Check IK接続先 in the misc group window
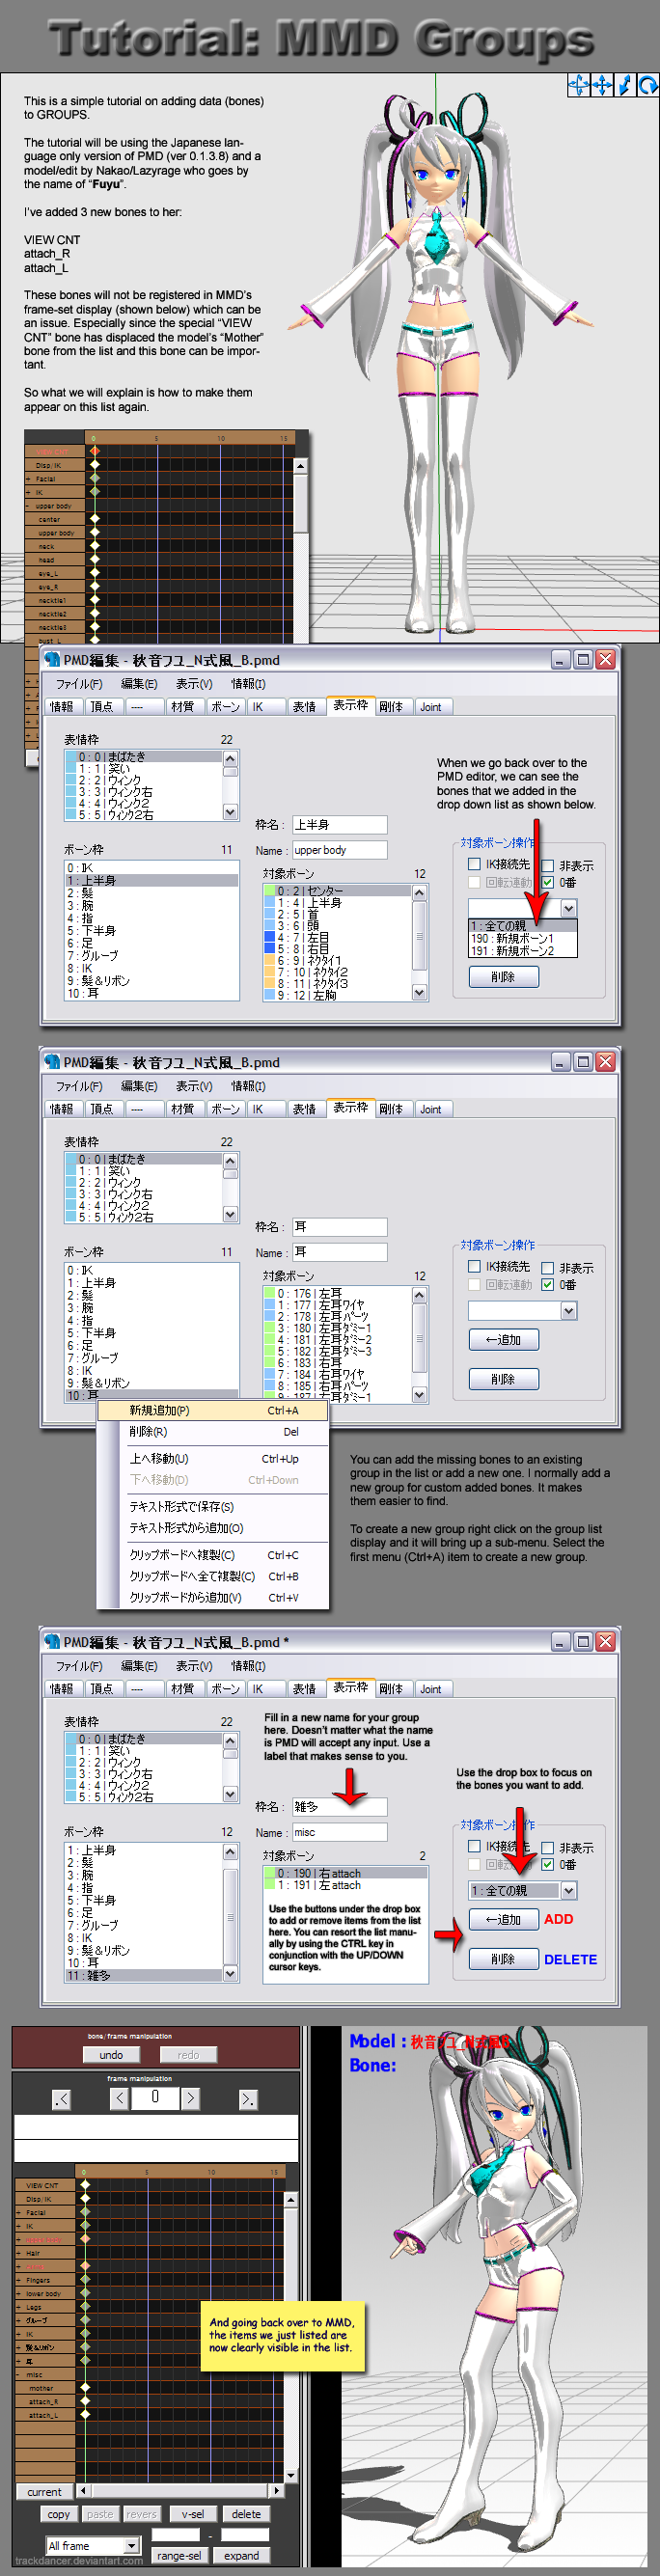The height and width of the screenshot is (2576, 660). pos(474,1846)
